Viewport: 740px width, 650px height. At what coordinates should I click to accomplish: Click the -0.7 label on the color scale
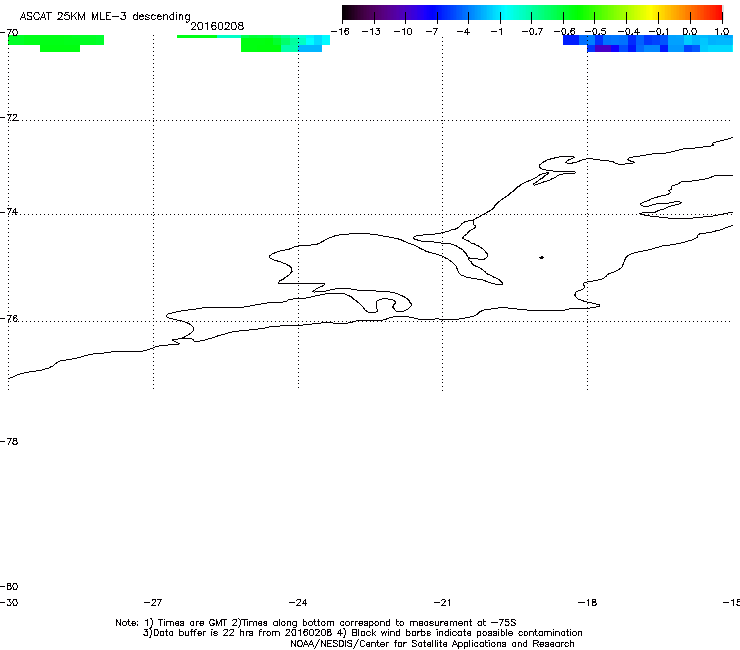(532, 32)
